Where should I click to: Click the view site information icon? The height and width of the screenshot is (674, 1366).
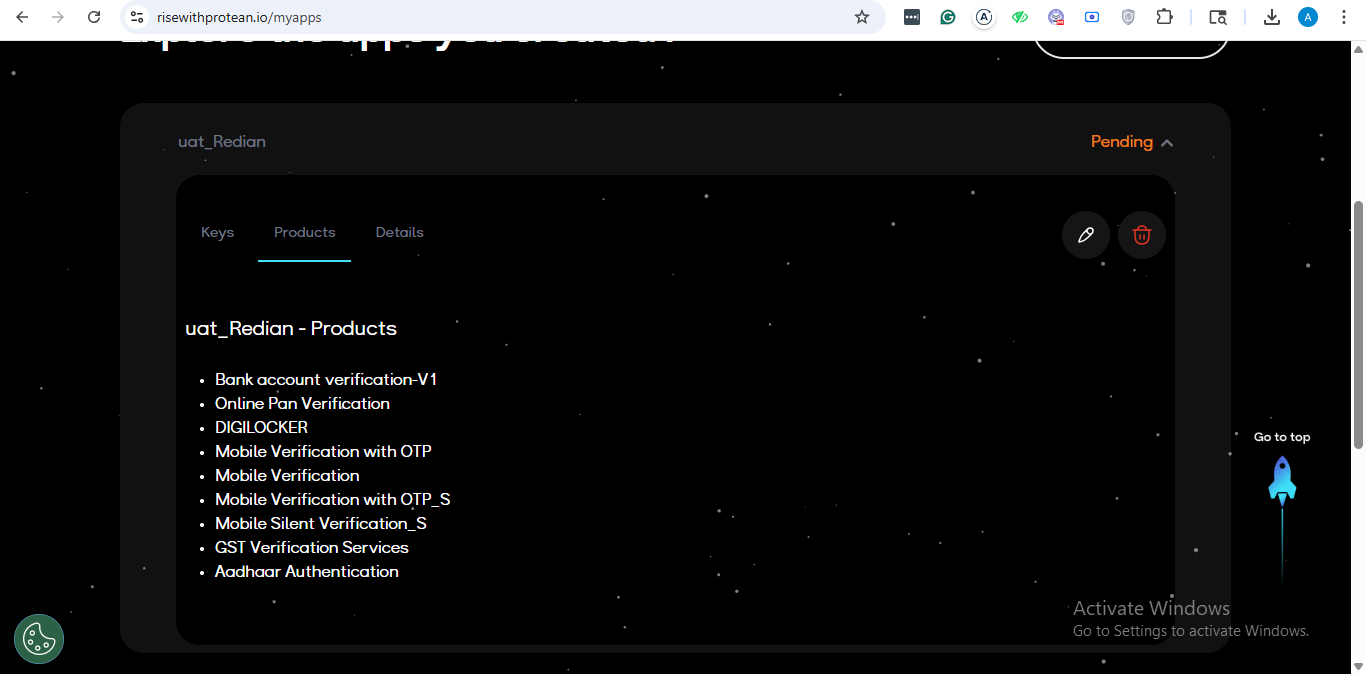[x=138, y=17]
